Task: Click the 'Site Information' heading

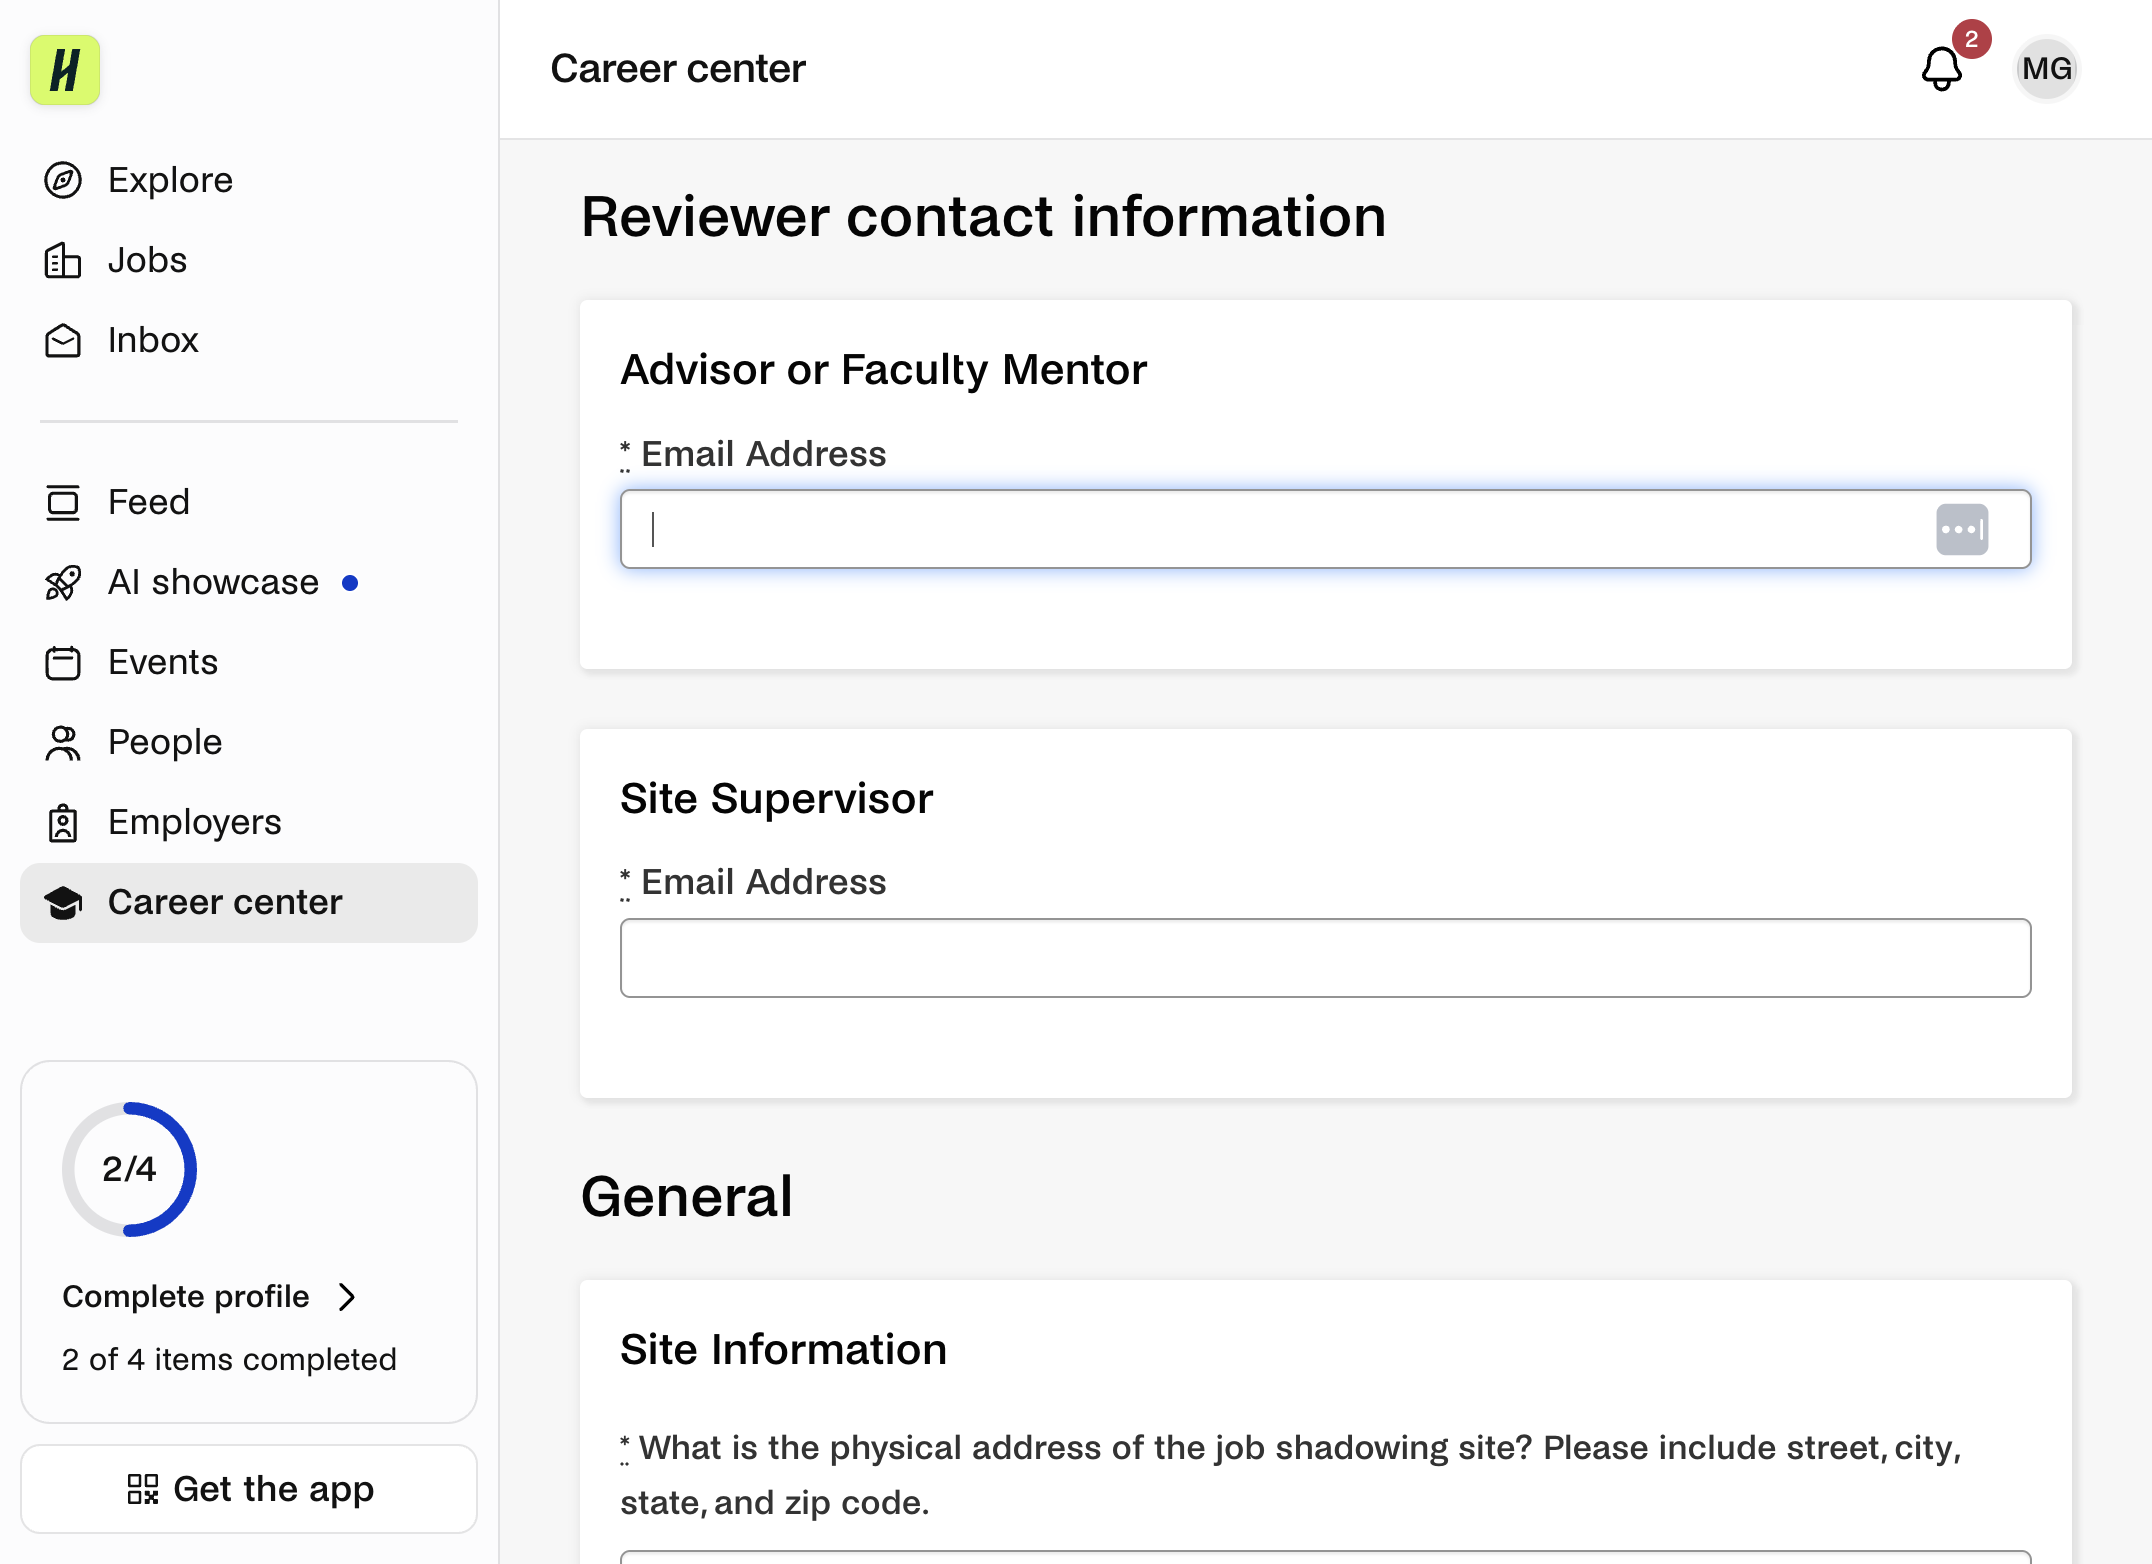Action: [x=783, y=1350]
